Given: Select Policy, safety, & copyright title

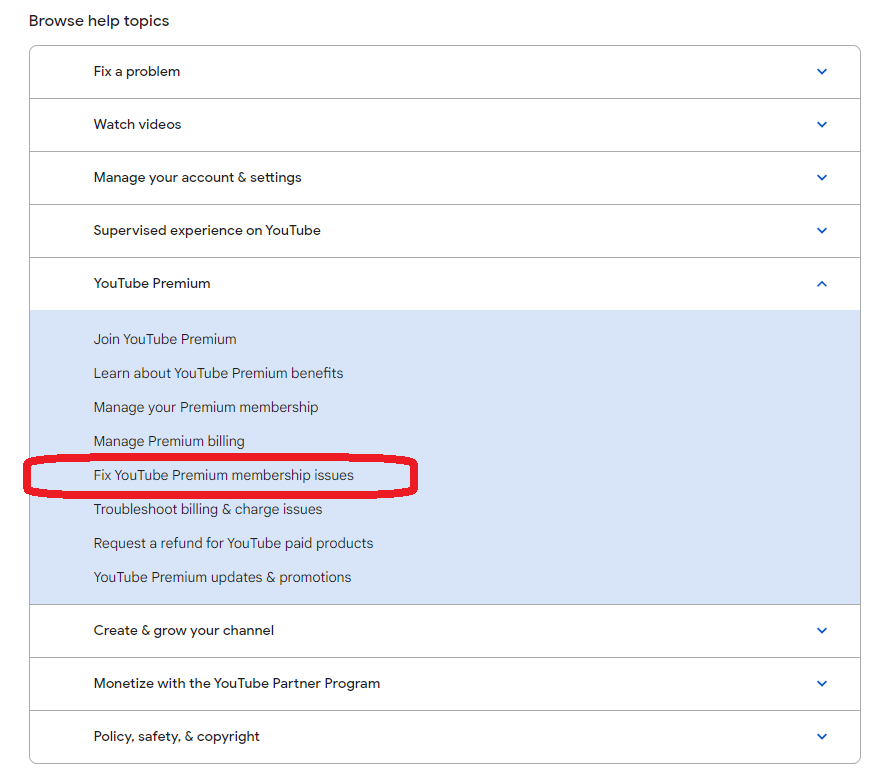Looking at the screenshot, I should [x=176, y=737].
